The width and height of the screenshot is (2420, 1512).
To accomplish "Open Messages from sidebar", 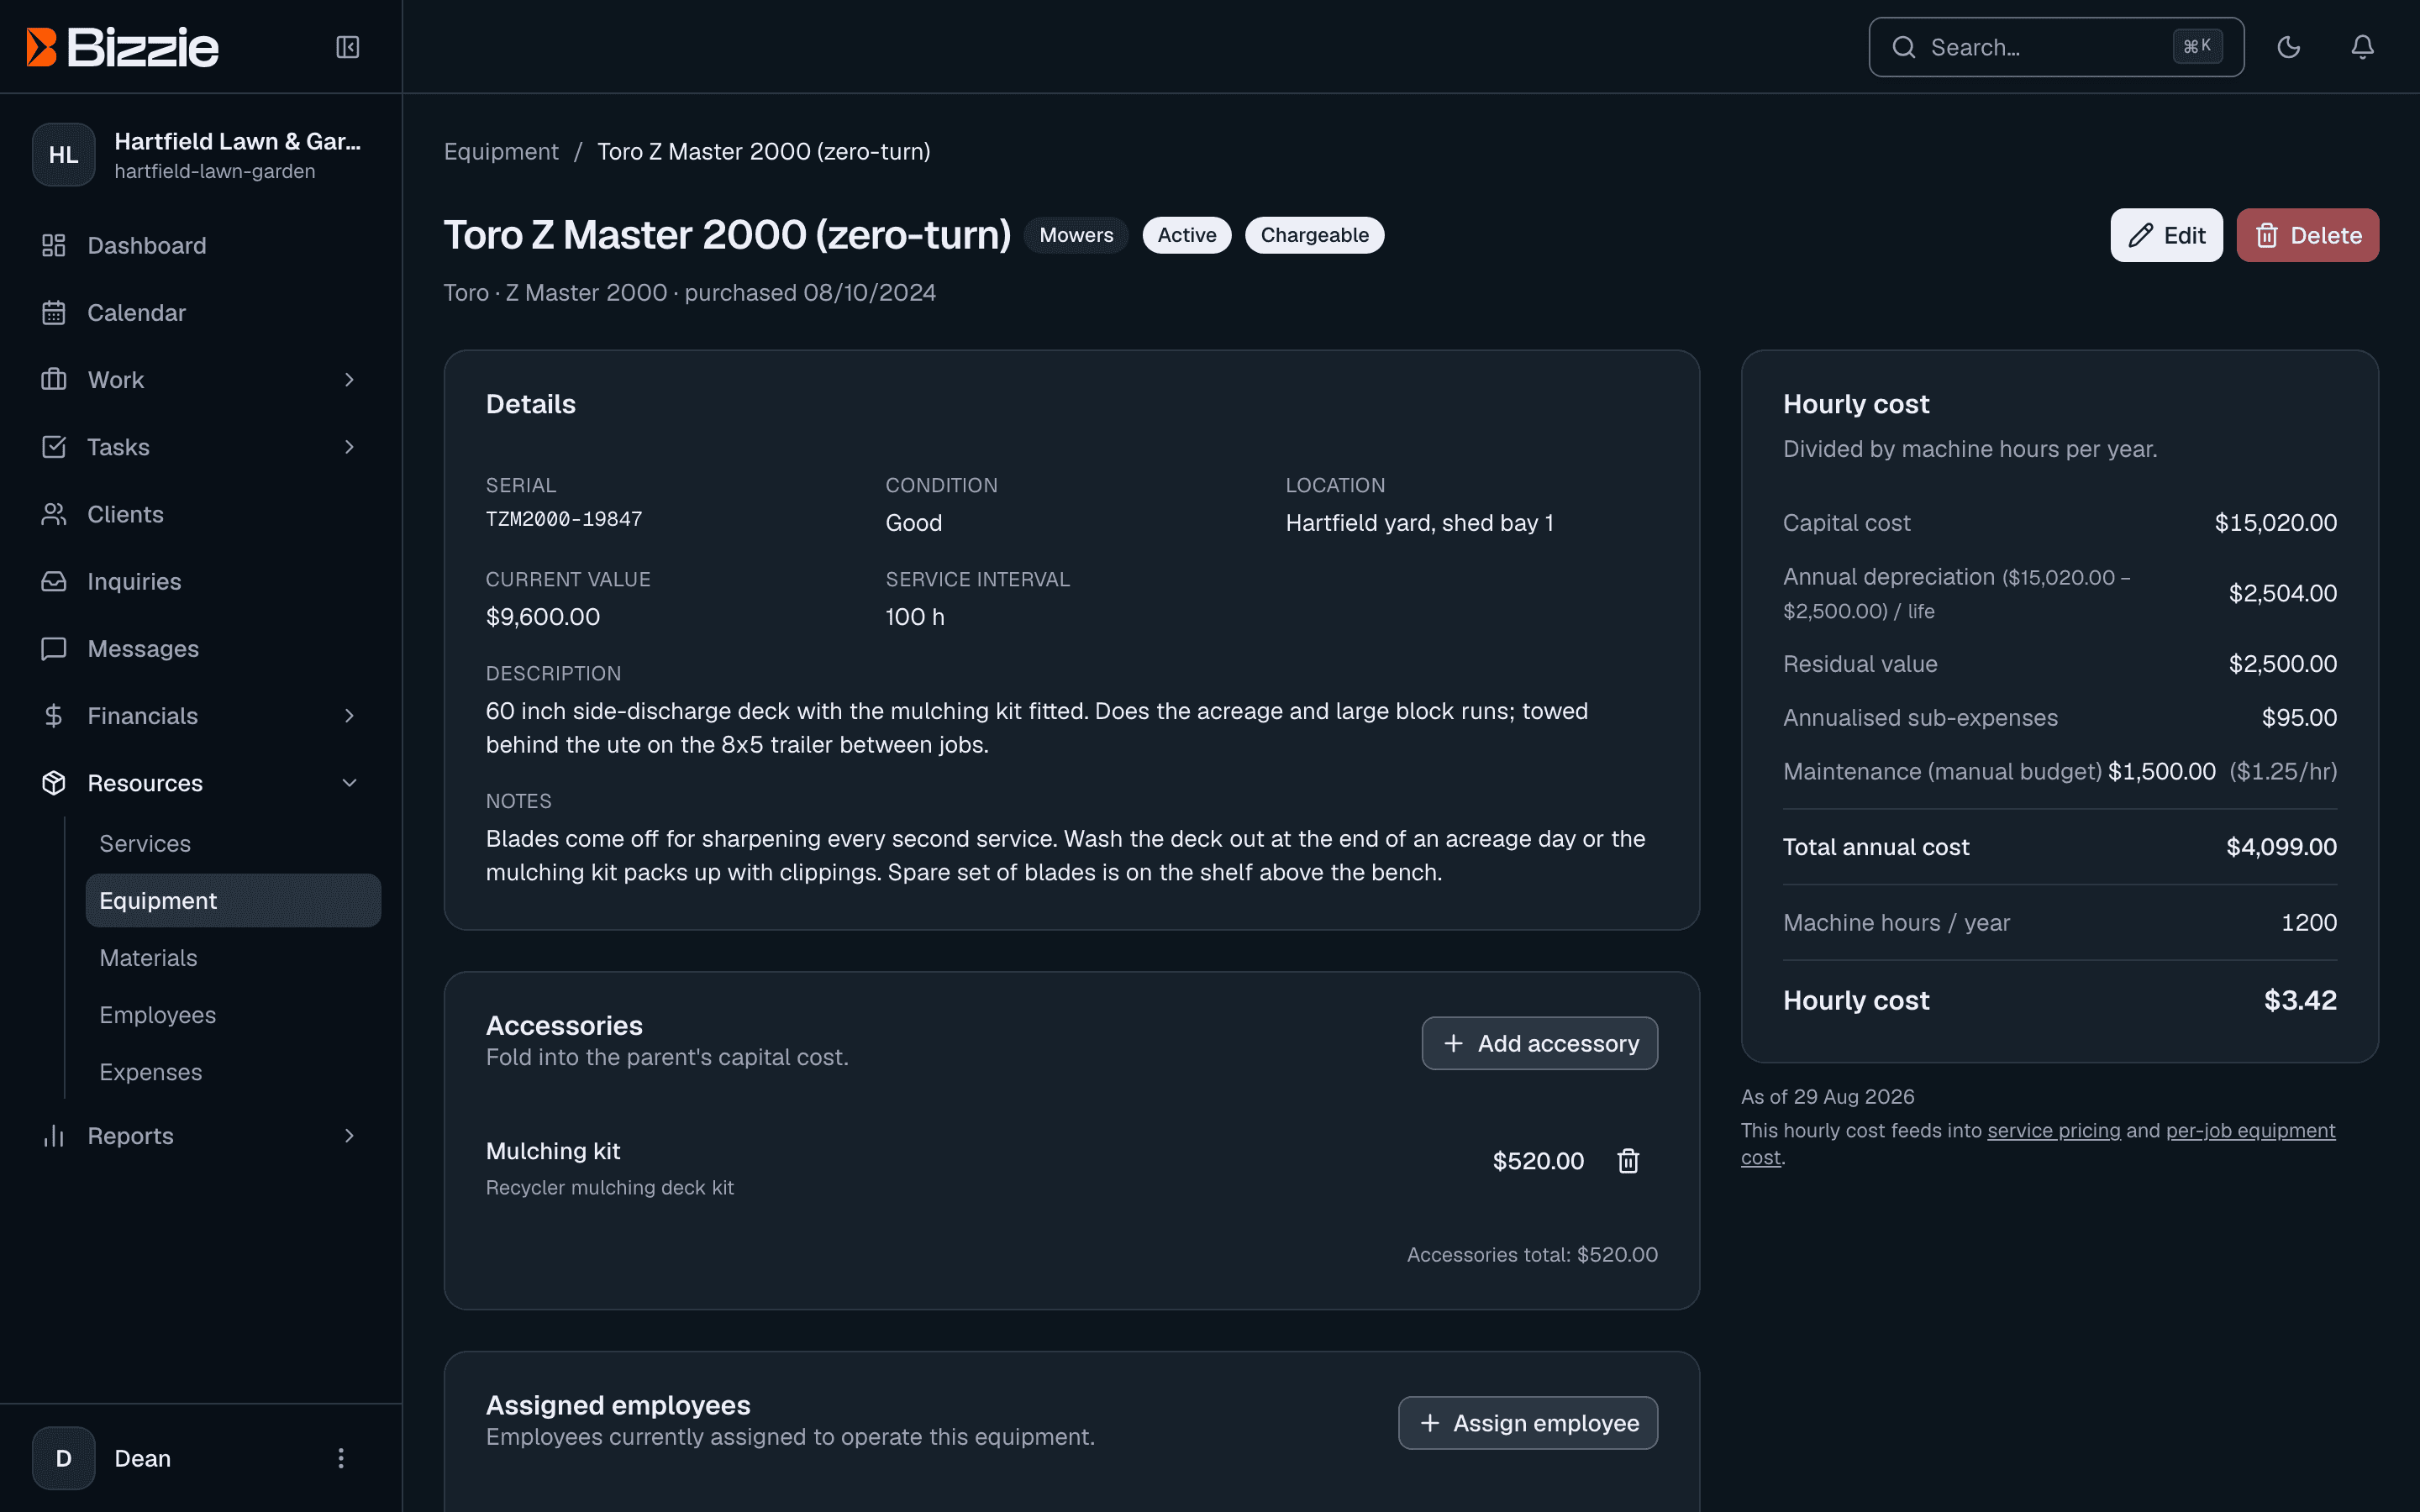I will [x=201, y=649].
